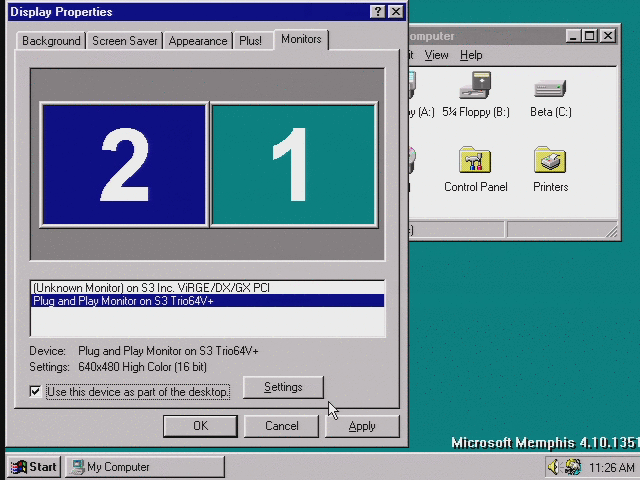Uncheck Use this device as part of desktop

pyautogui.click(x=36, y=391)
